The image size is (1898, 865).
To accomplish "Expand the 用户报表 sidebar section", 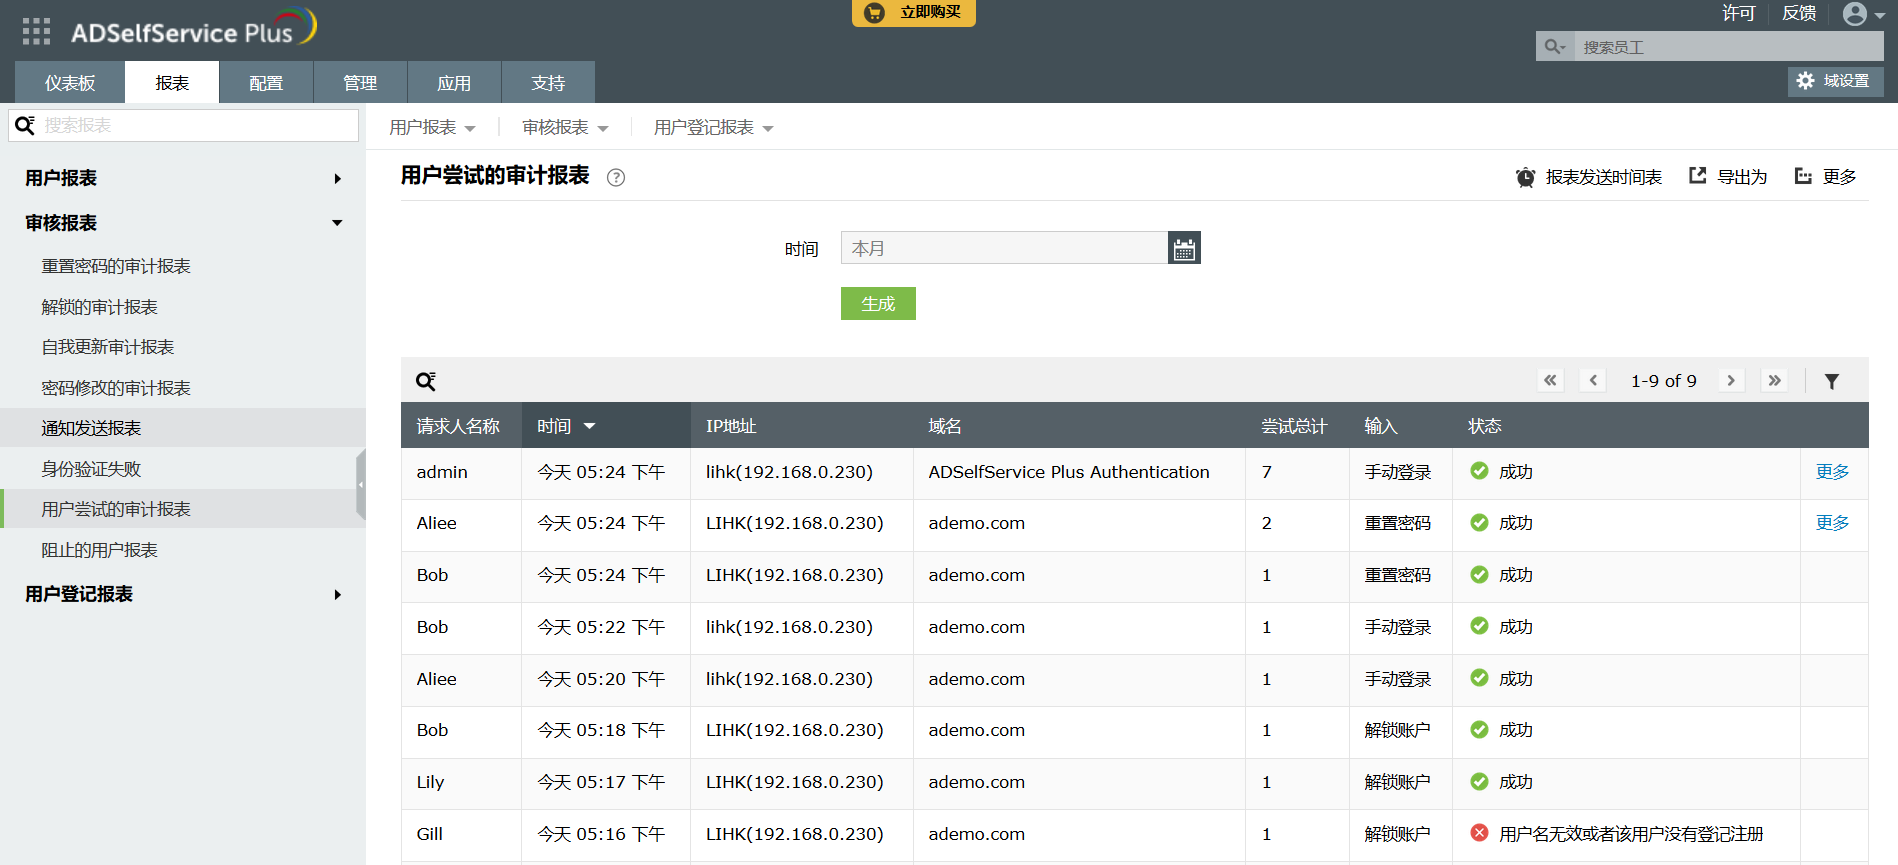I will tap(337, 179).
